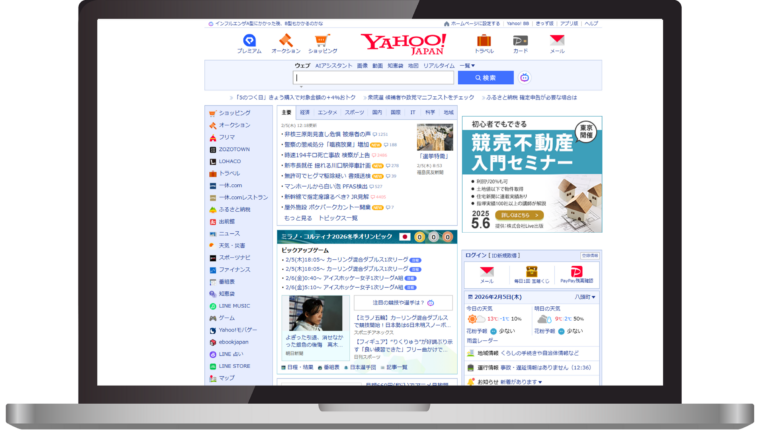Screen dimensions: 768x430
Task: Select the スポーツ news tab
Action: pos(355,113)
